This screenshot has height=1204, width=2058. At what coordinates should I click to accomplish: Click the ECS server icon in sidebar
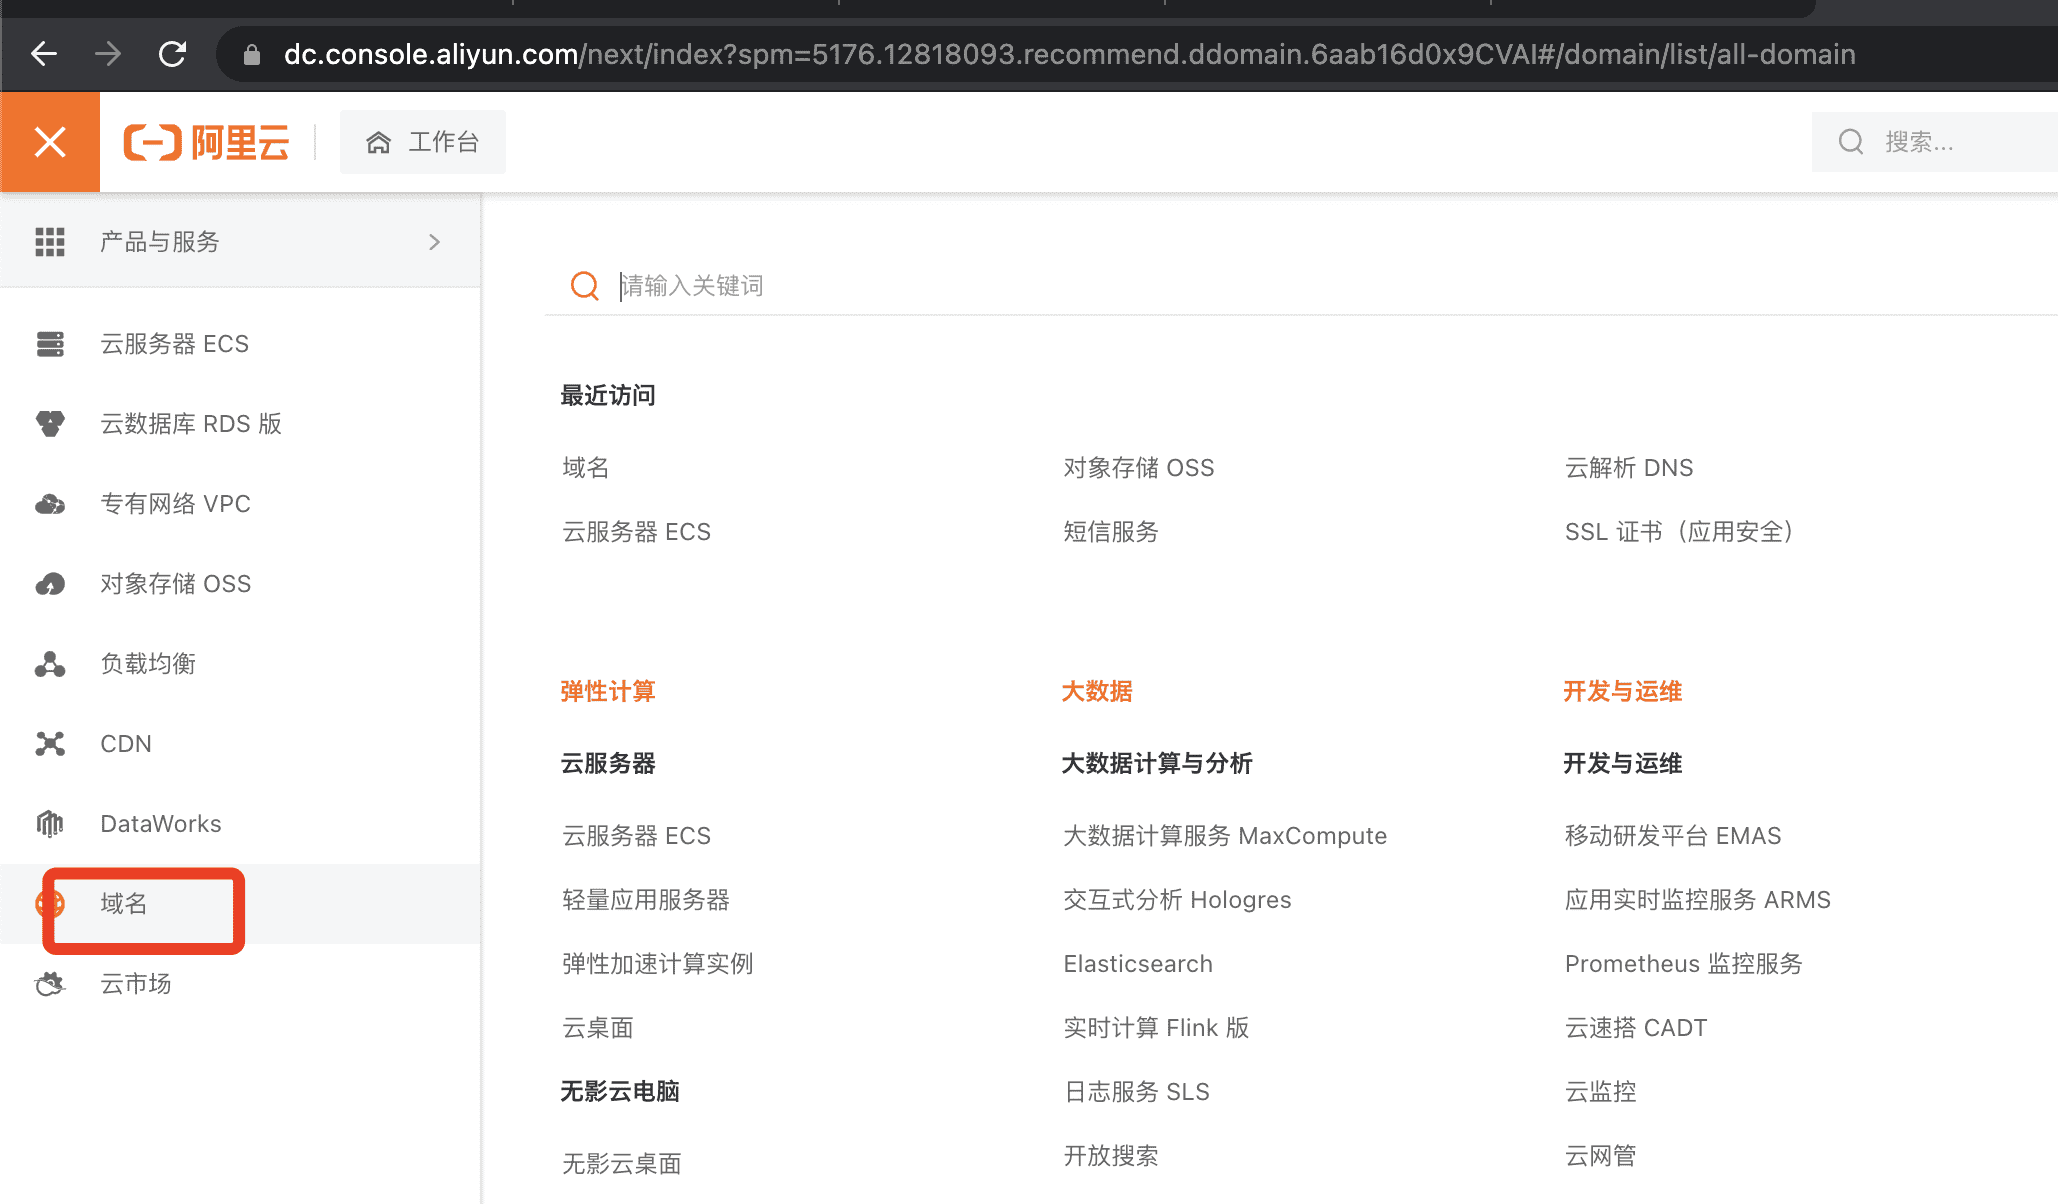[x=50, y=344]
